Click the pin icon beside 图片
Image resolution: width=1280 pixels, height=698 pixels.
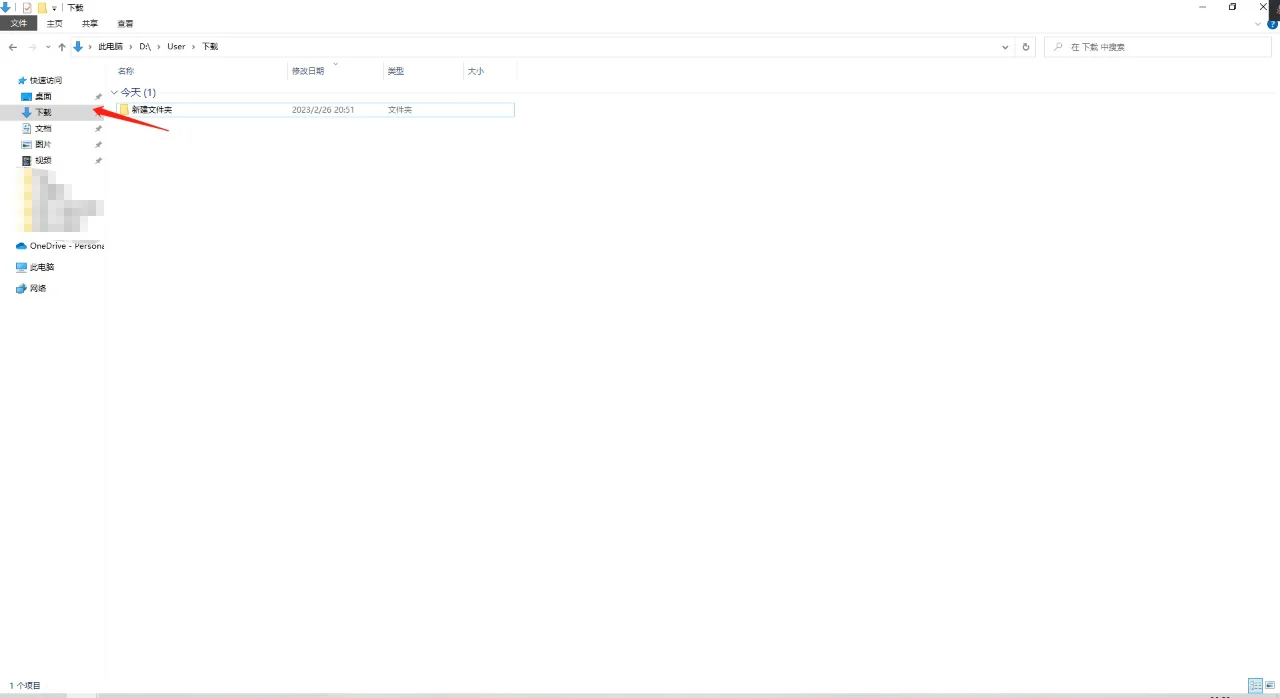[x=98, y=144]
